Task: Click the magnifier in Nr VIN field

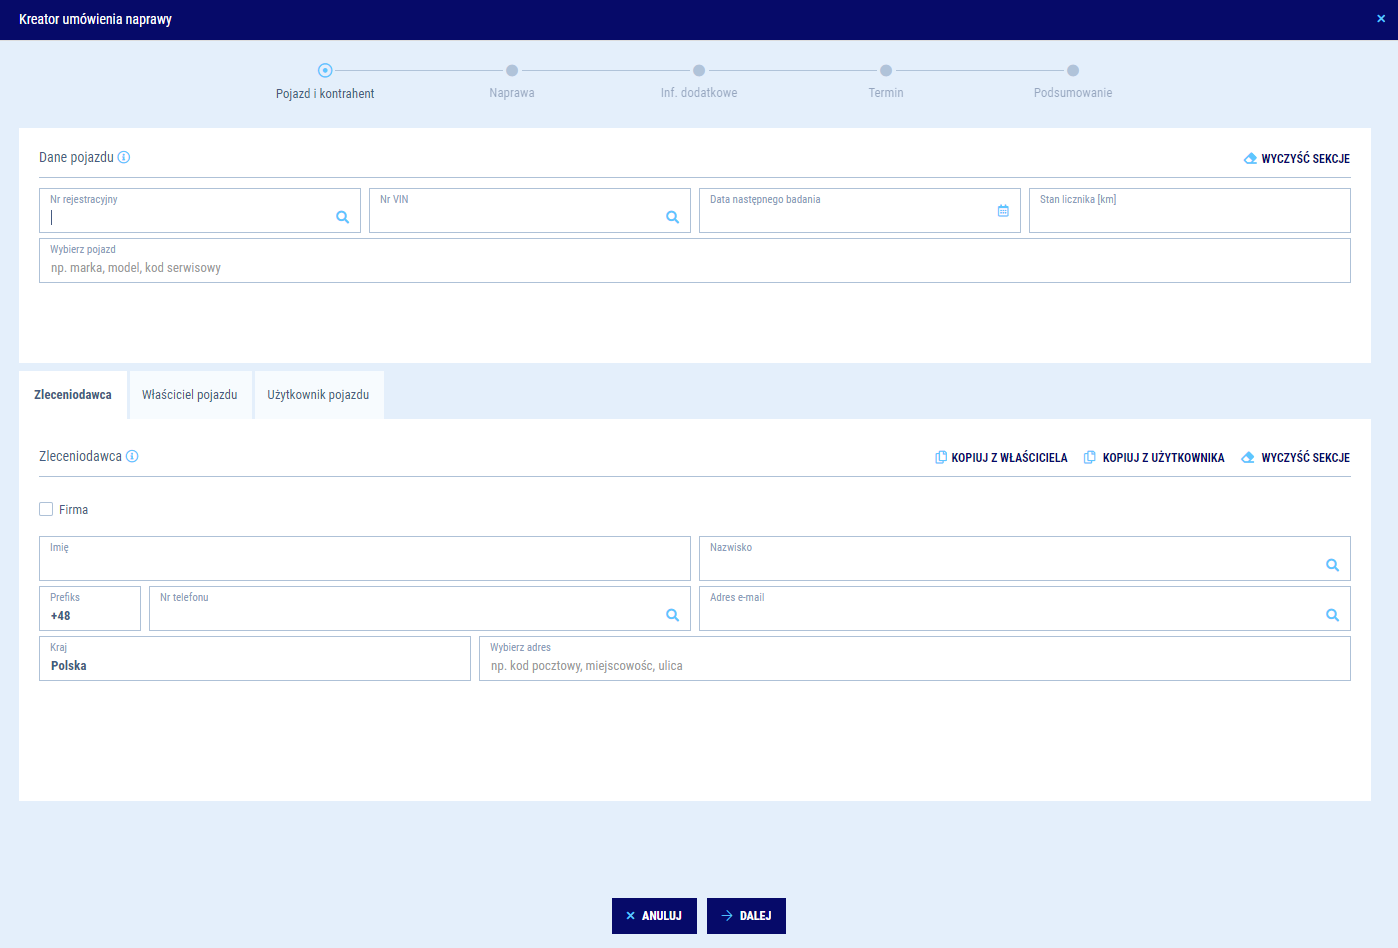Action: pyautogui.click(x=672, y=217)
